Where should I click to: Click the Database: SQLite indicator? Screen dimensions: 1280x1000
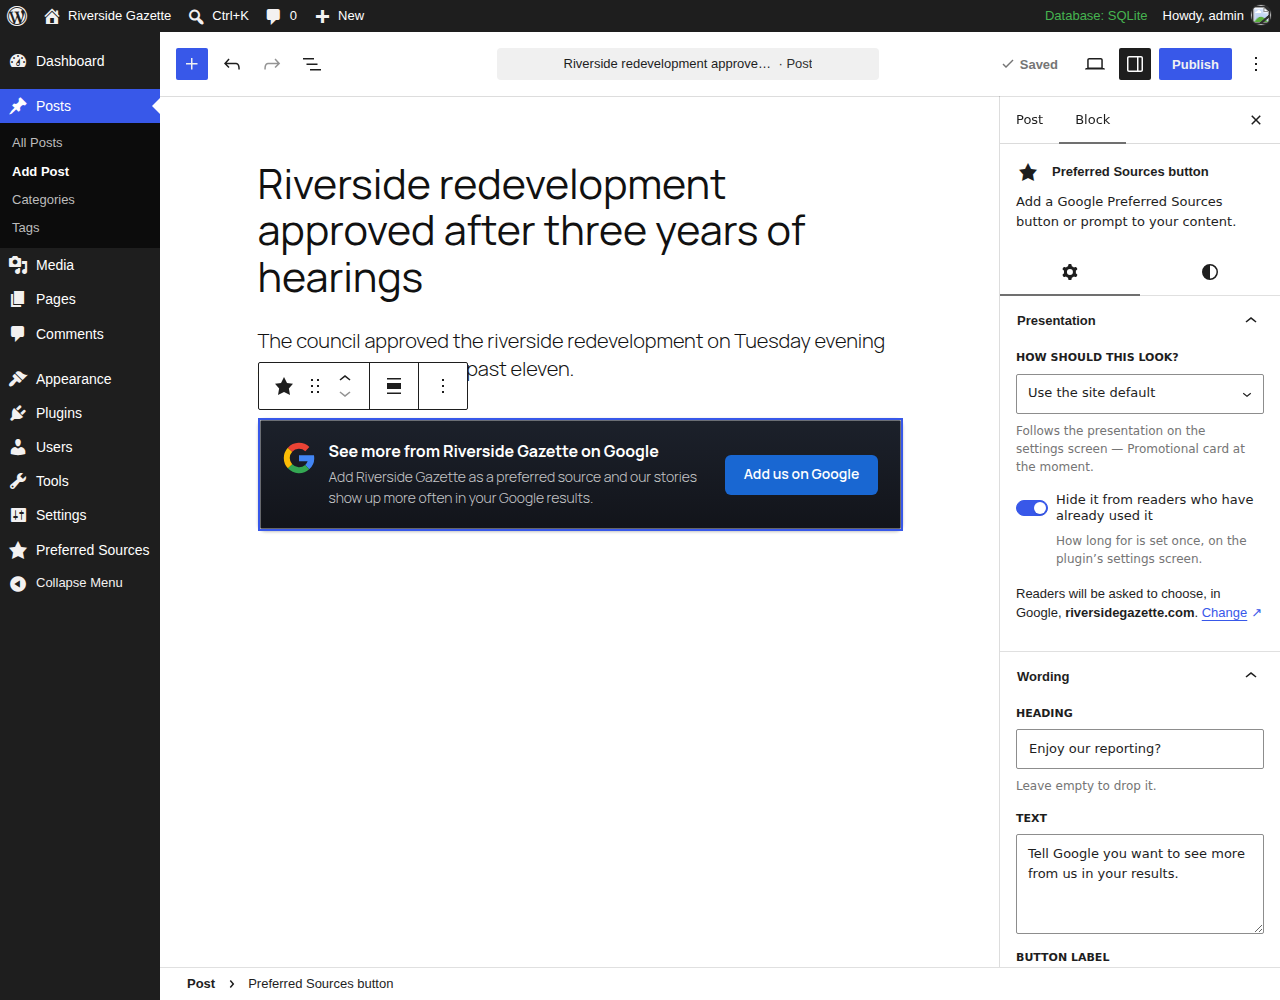tap(1096, 16)
